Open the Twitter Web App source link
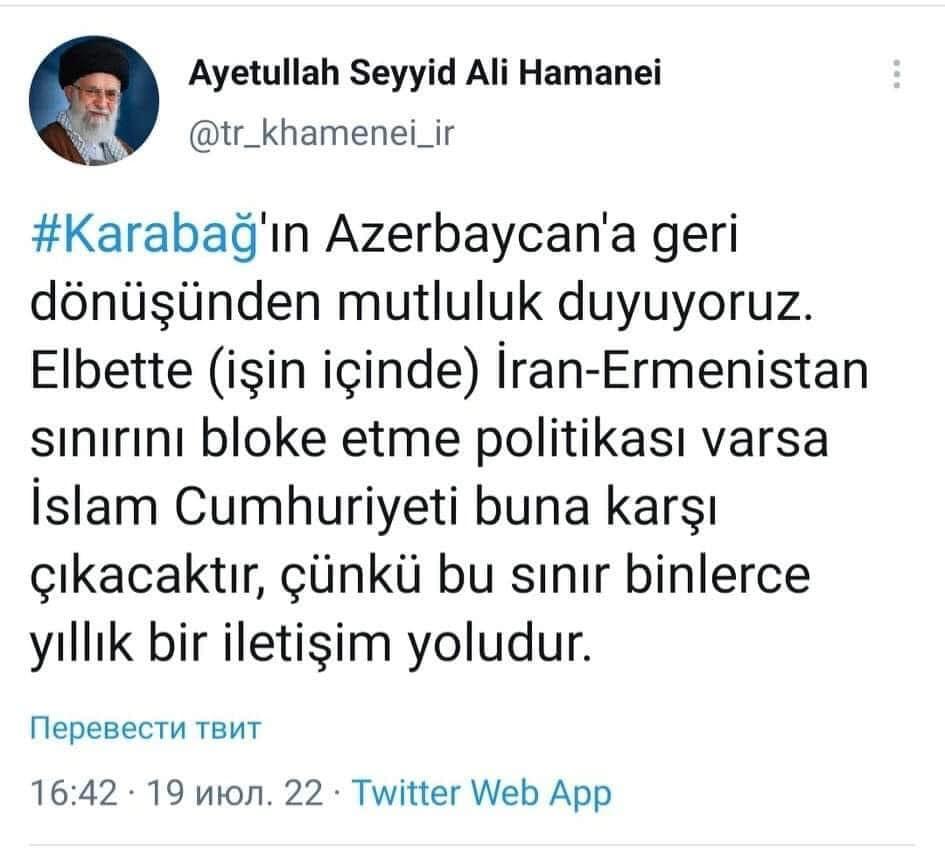This screenshot has height=856, width=945. pos(482,793)
